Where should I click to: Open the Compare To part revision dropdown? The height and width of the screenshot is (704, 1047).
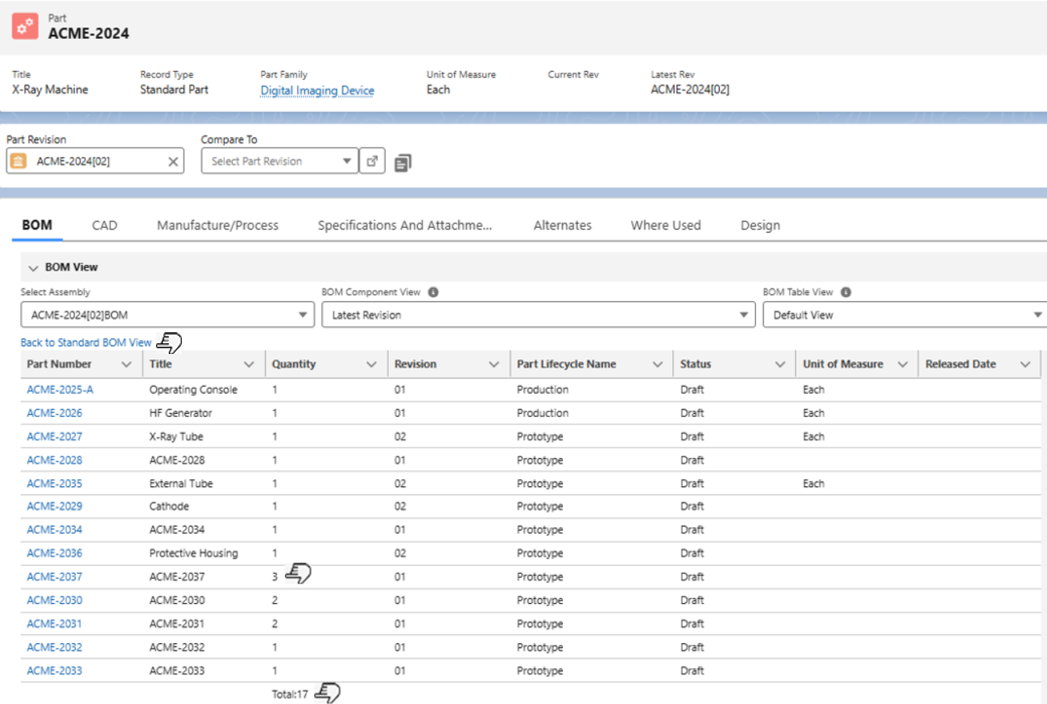[x=278, y=161]
